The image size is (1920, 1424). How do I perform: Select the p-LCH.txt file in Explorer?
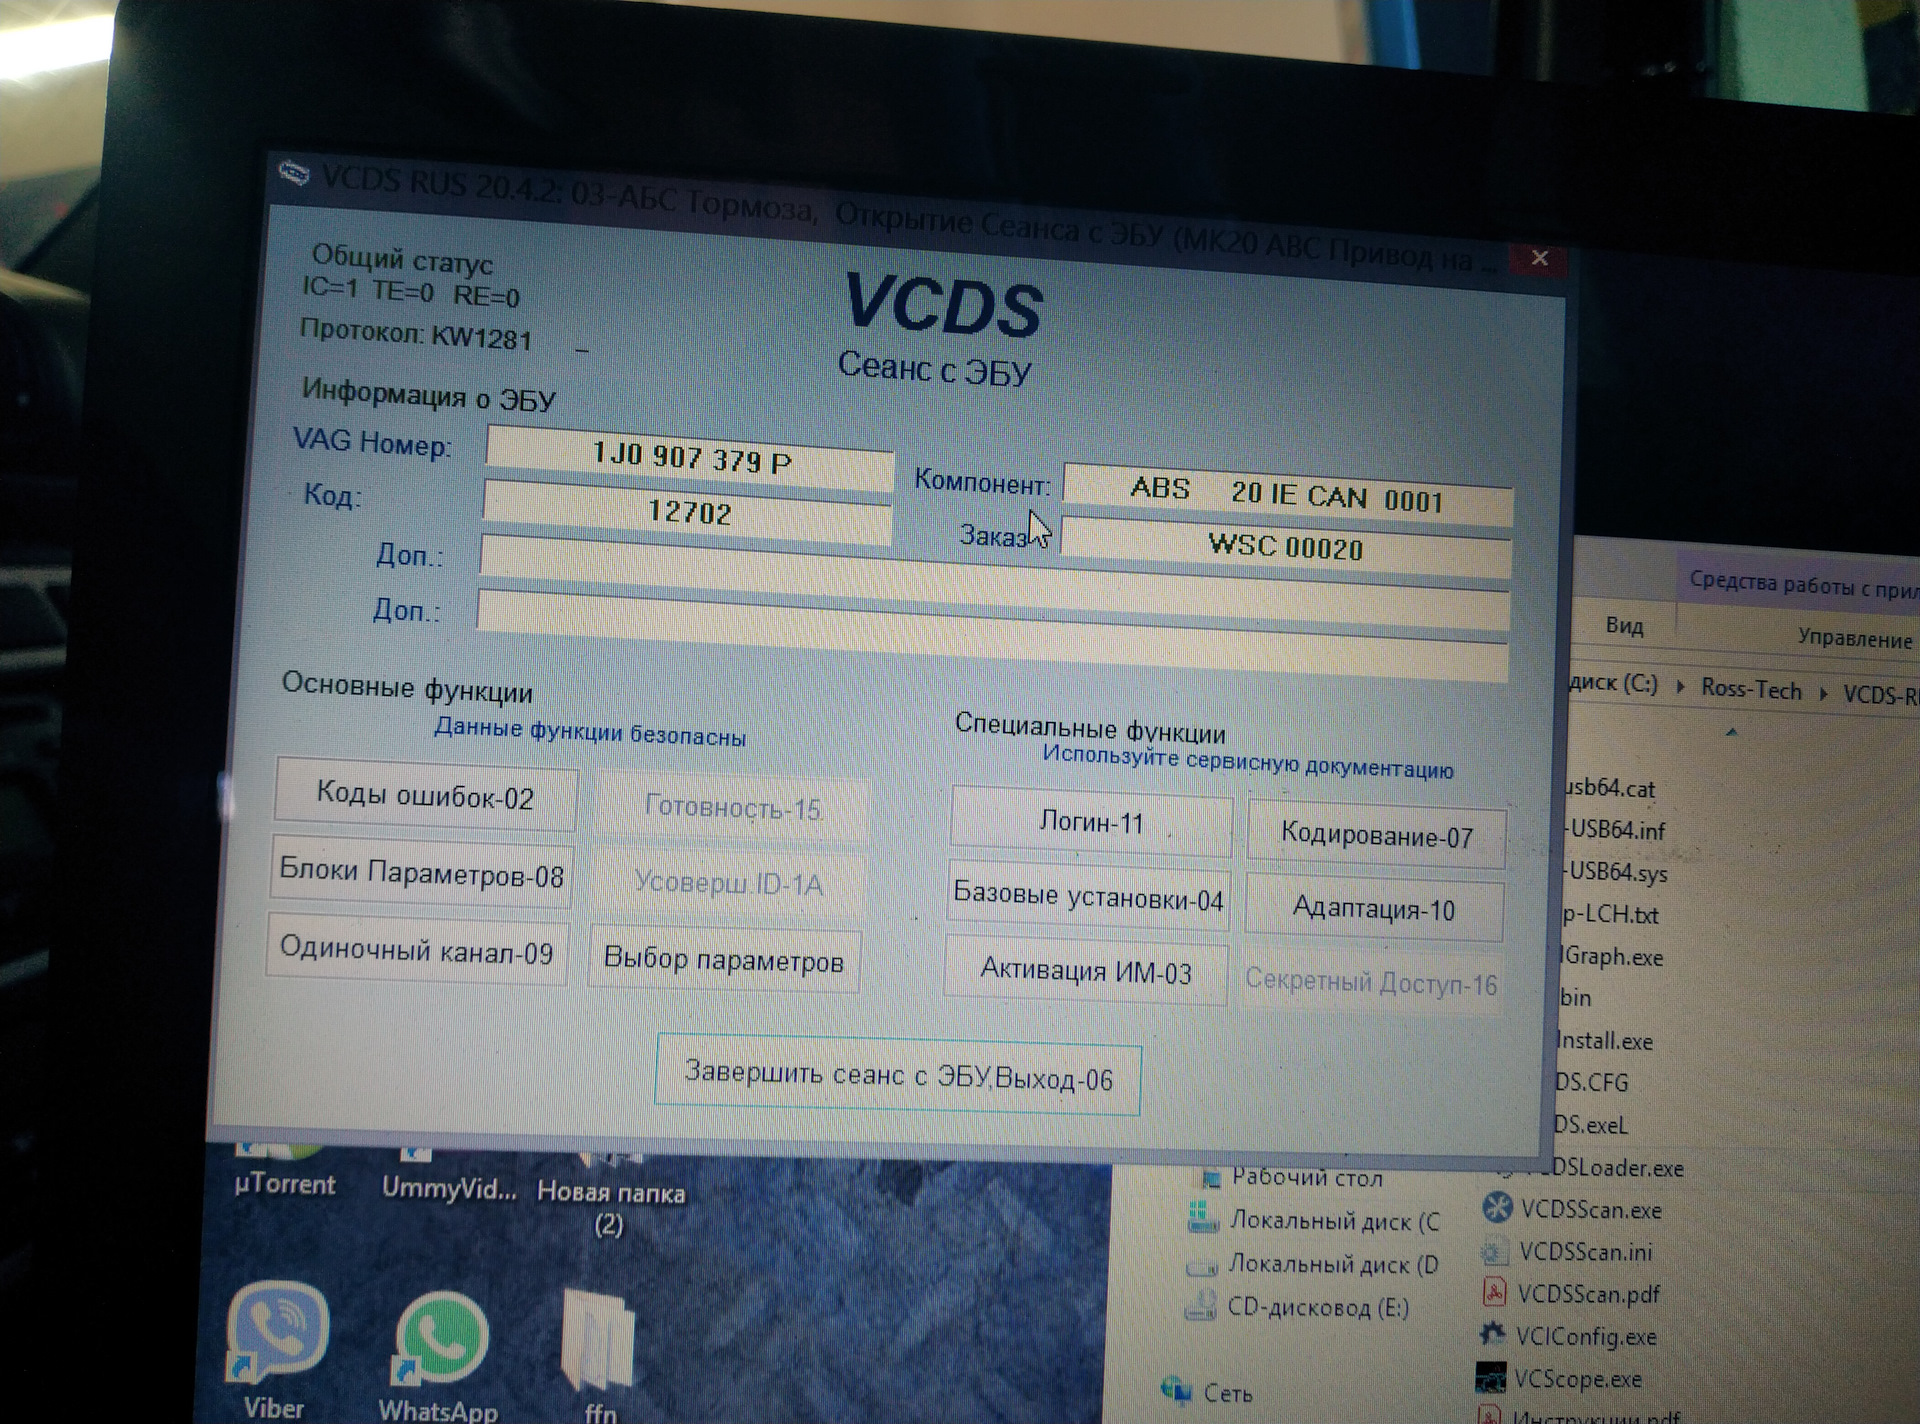[1609, 914]
